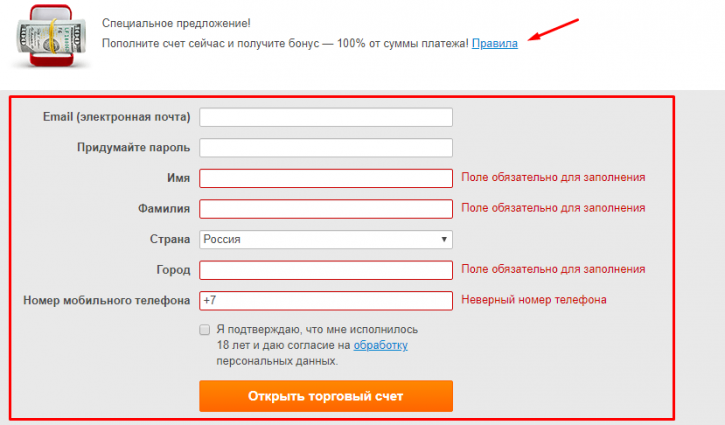The image size is (725, 425).
Task: Open the Страна dropdown showing Россия
Action: pos(326,240)
